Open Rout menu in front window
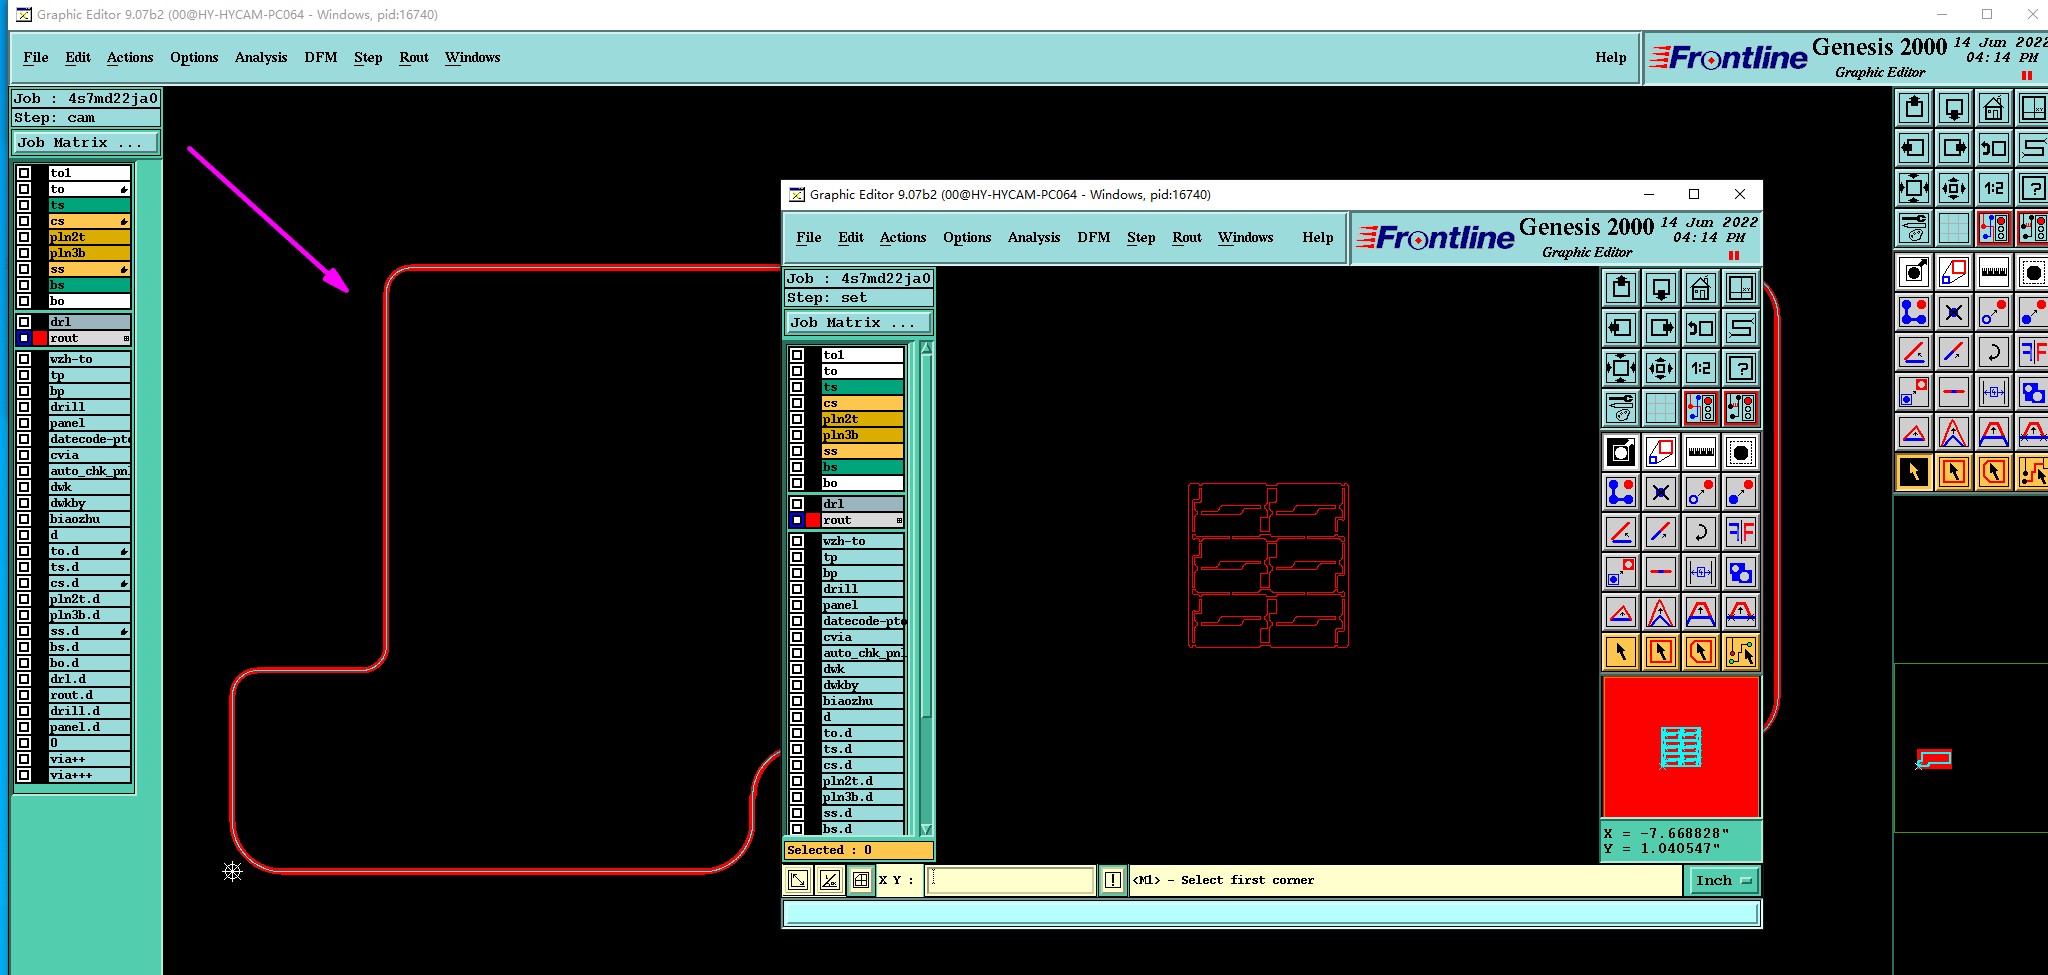2048x975 pixels. [1187, 238]
